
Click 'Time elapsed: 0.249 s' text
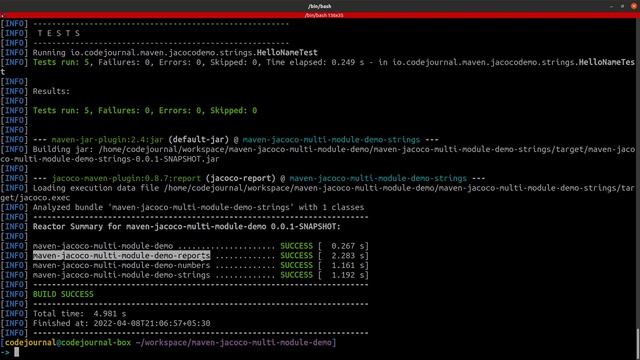coord(316,62)
